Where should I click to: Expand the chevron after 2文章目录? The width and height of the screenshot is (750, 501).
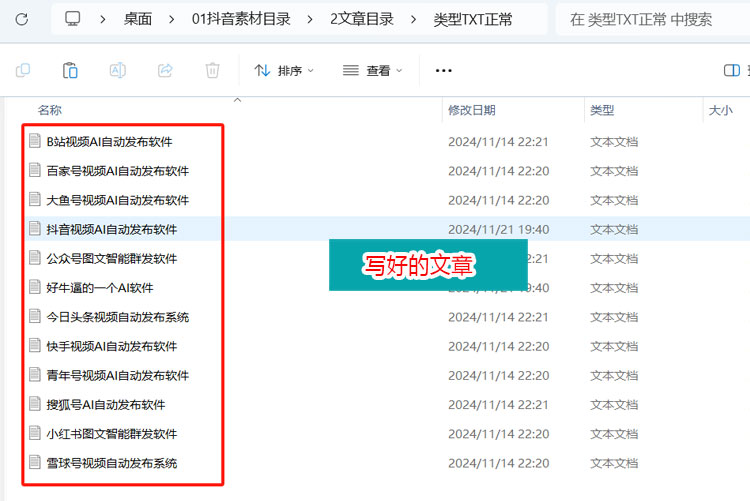[413, 19]
